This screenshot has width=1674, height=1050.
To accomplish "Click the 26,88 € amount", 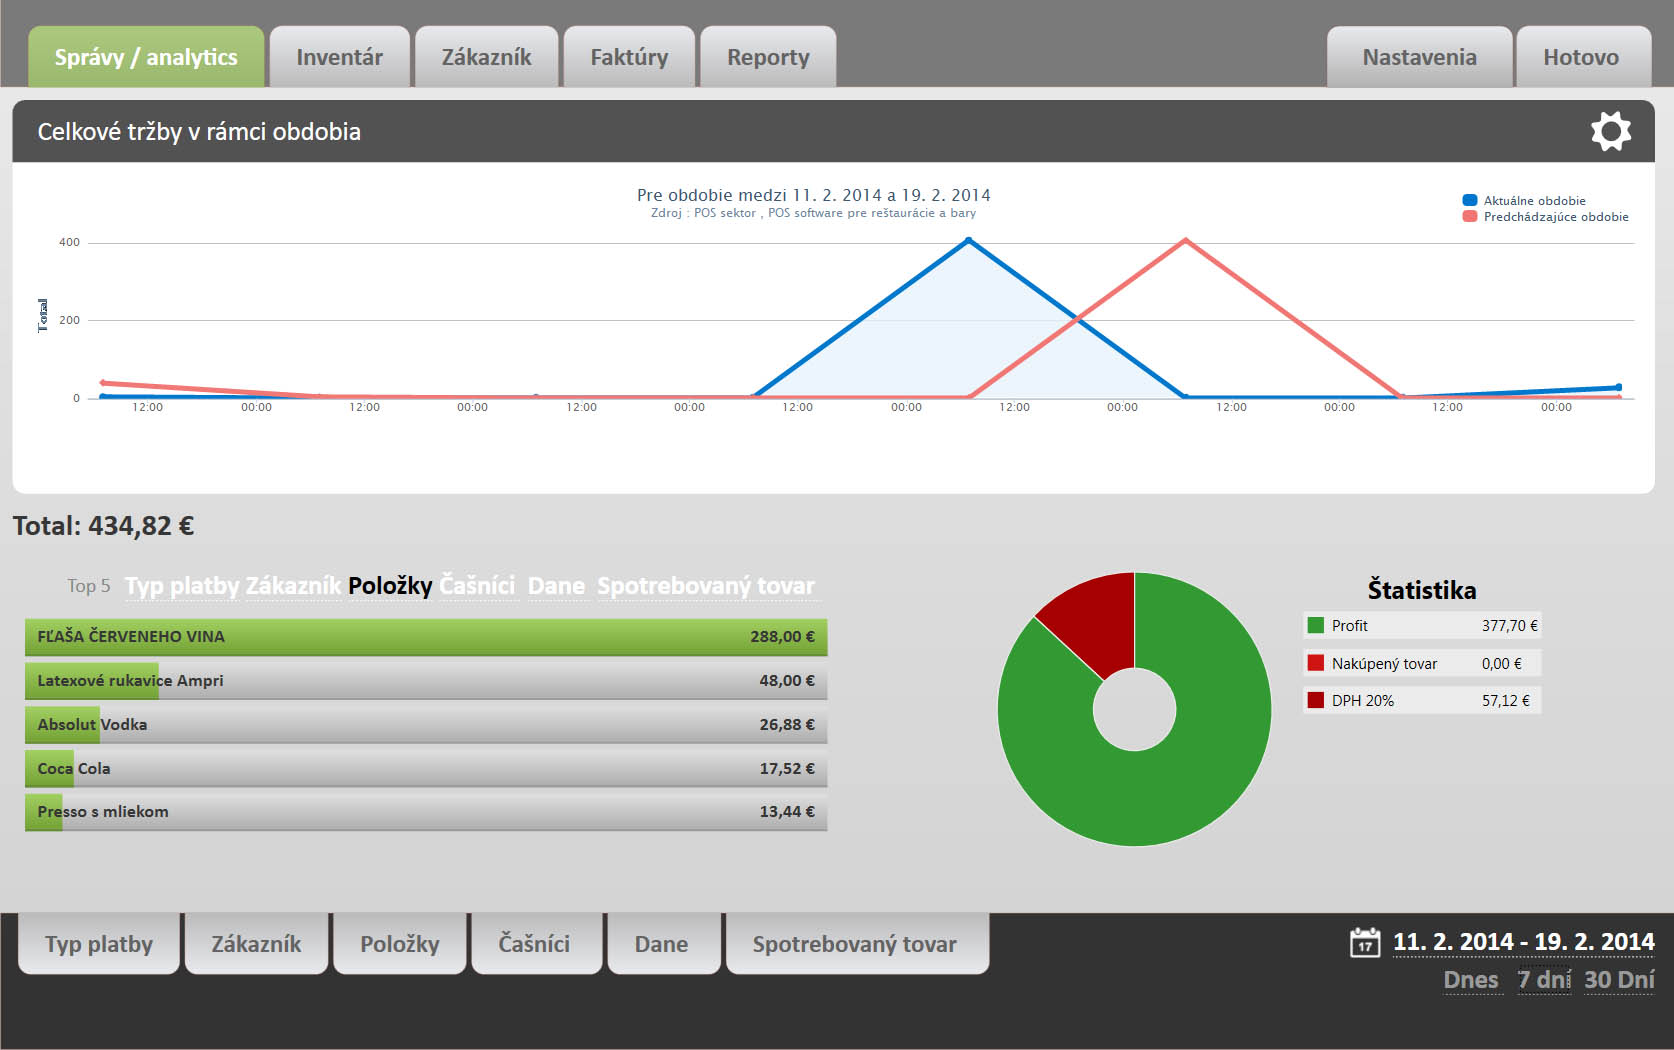I will (786, 725).
